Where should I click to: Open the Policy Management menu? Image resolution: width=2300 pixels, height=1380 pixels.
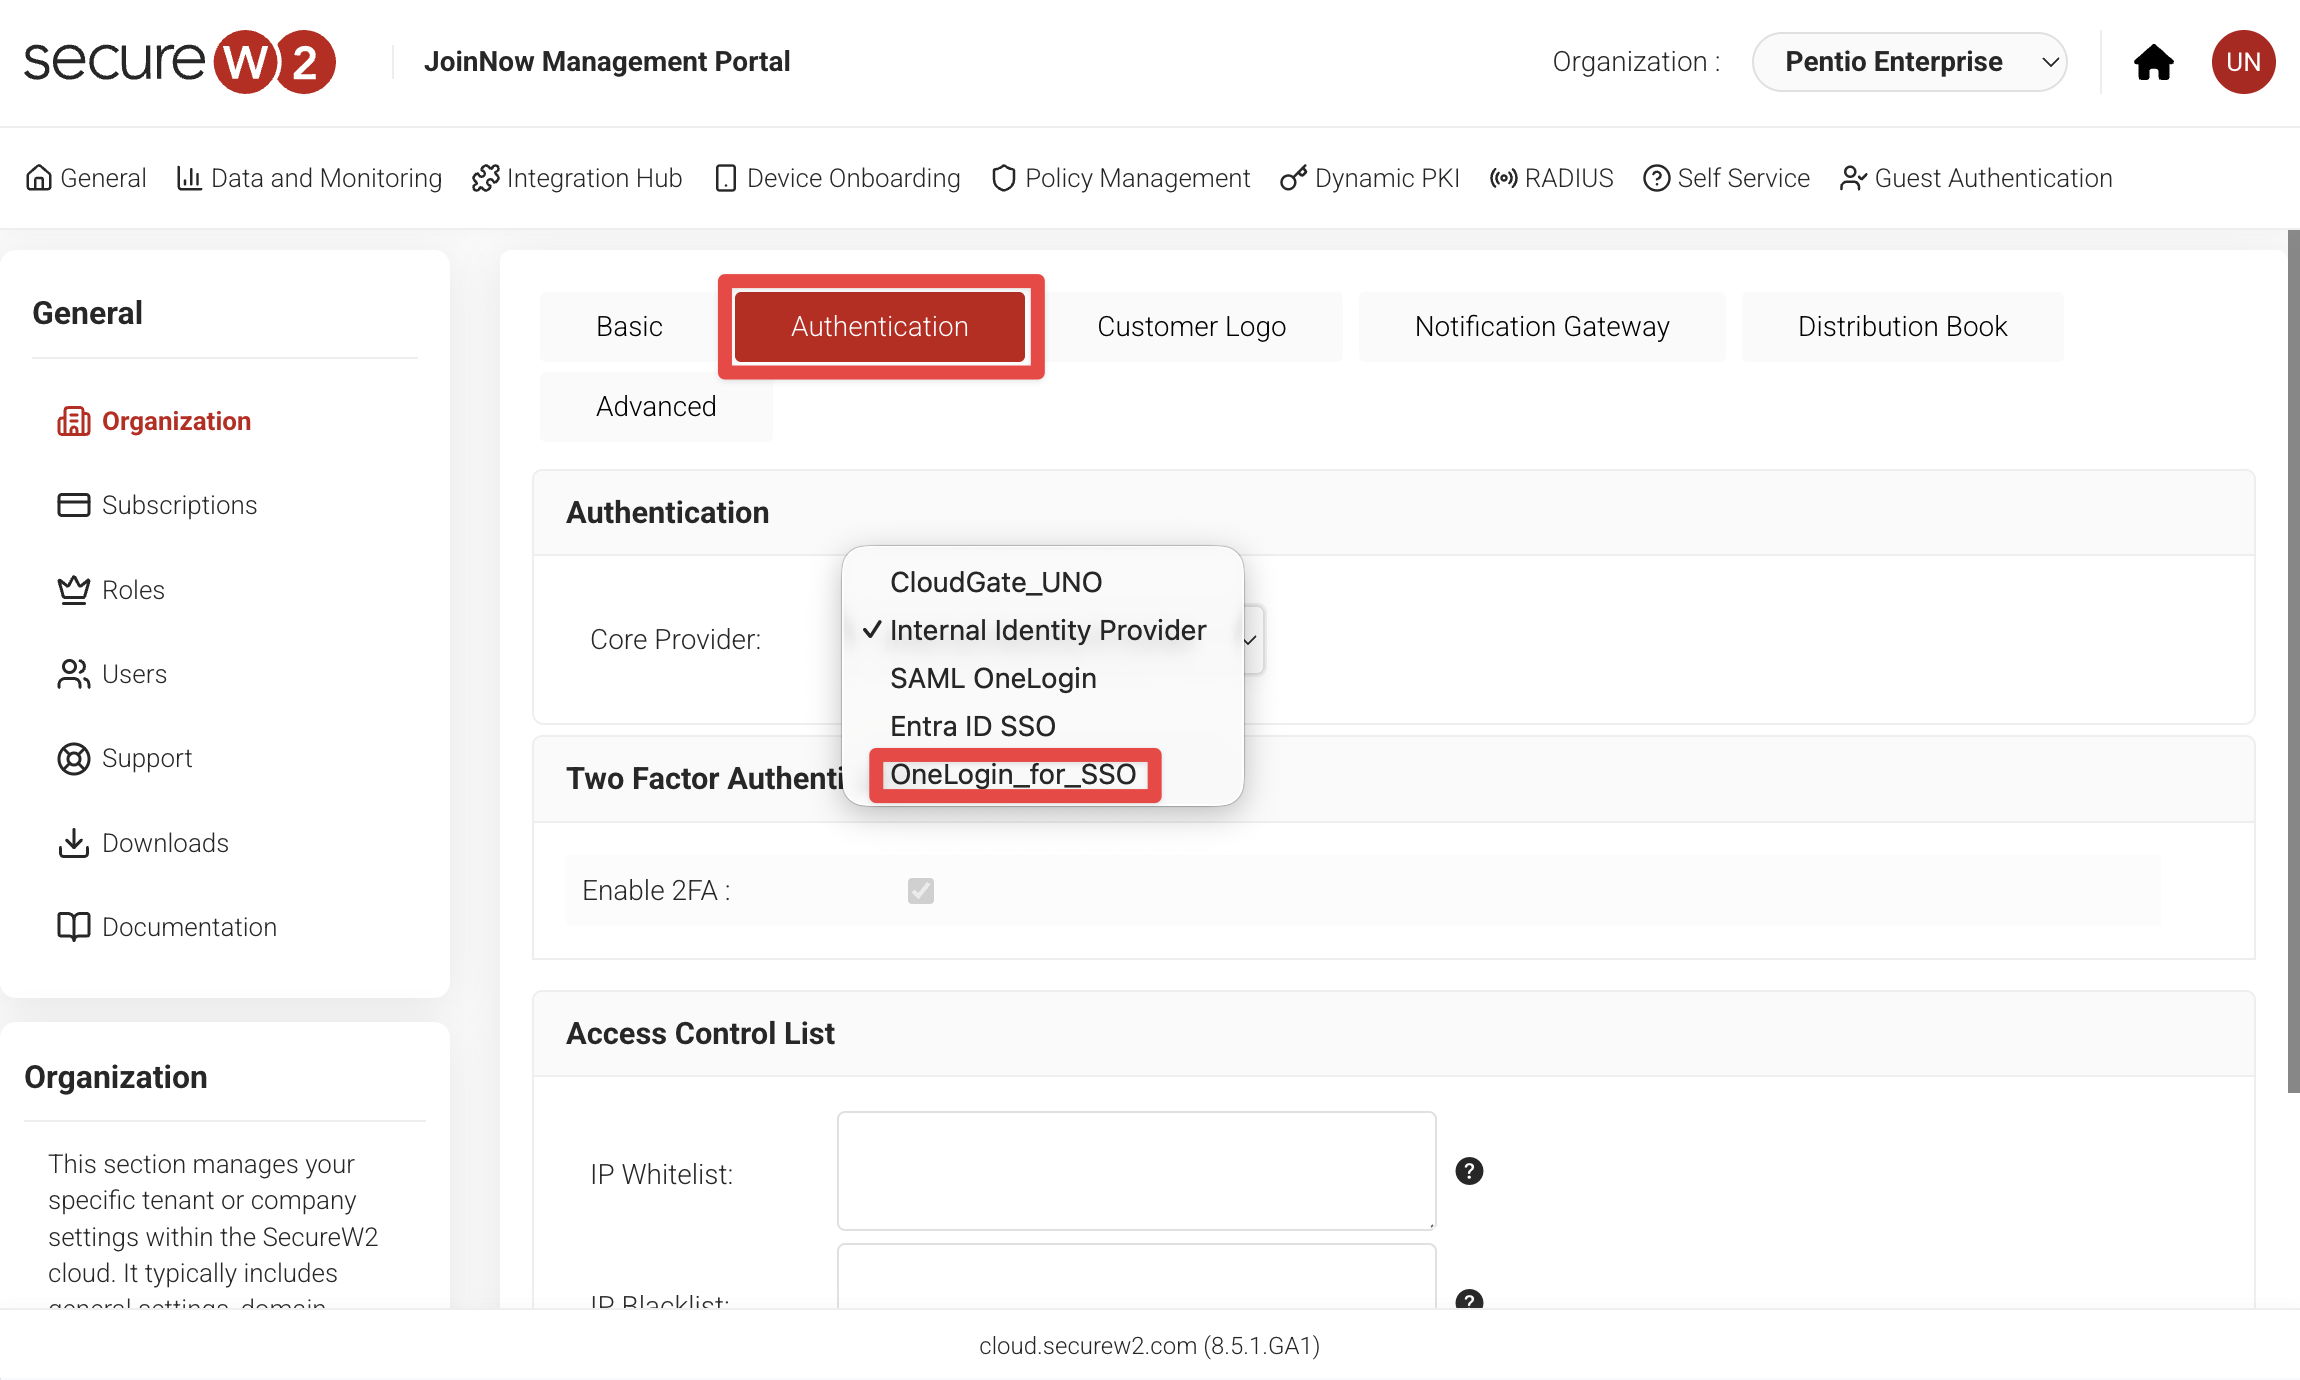pyautogui.click(x=1121, y=178)
